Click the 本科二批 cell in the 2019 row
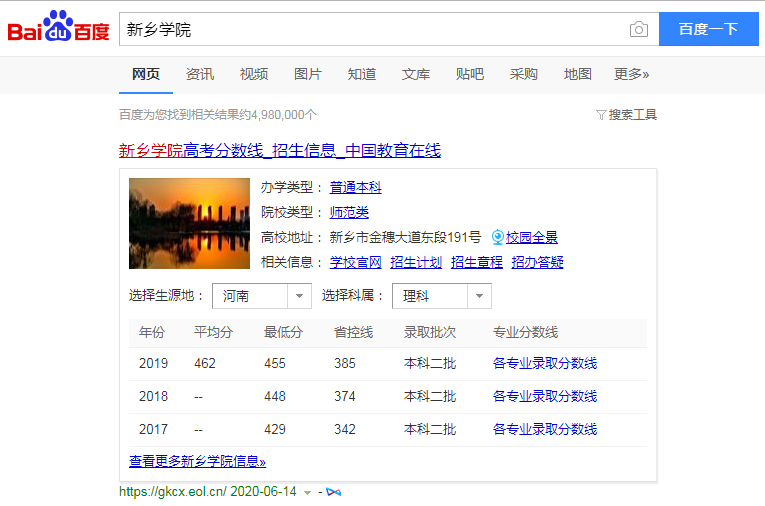765x506 pixels. 430,364
